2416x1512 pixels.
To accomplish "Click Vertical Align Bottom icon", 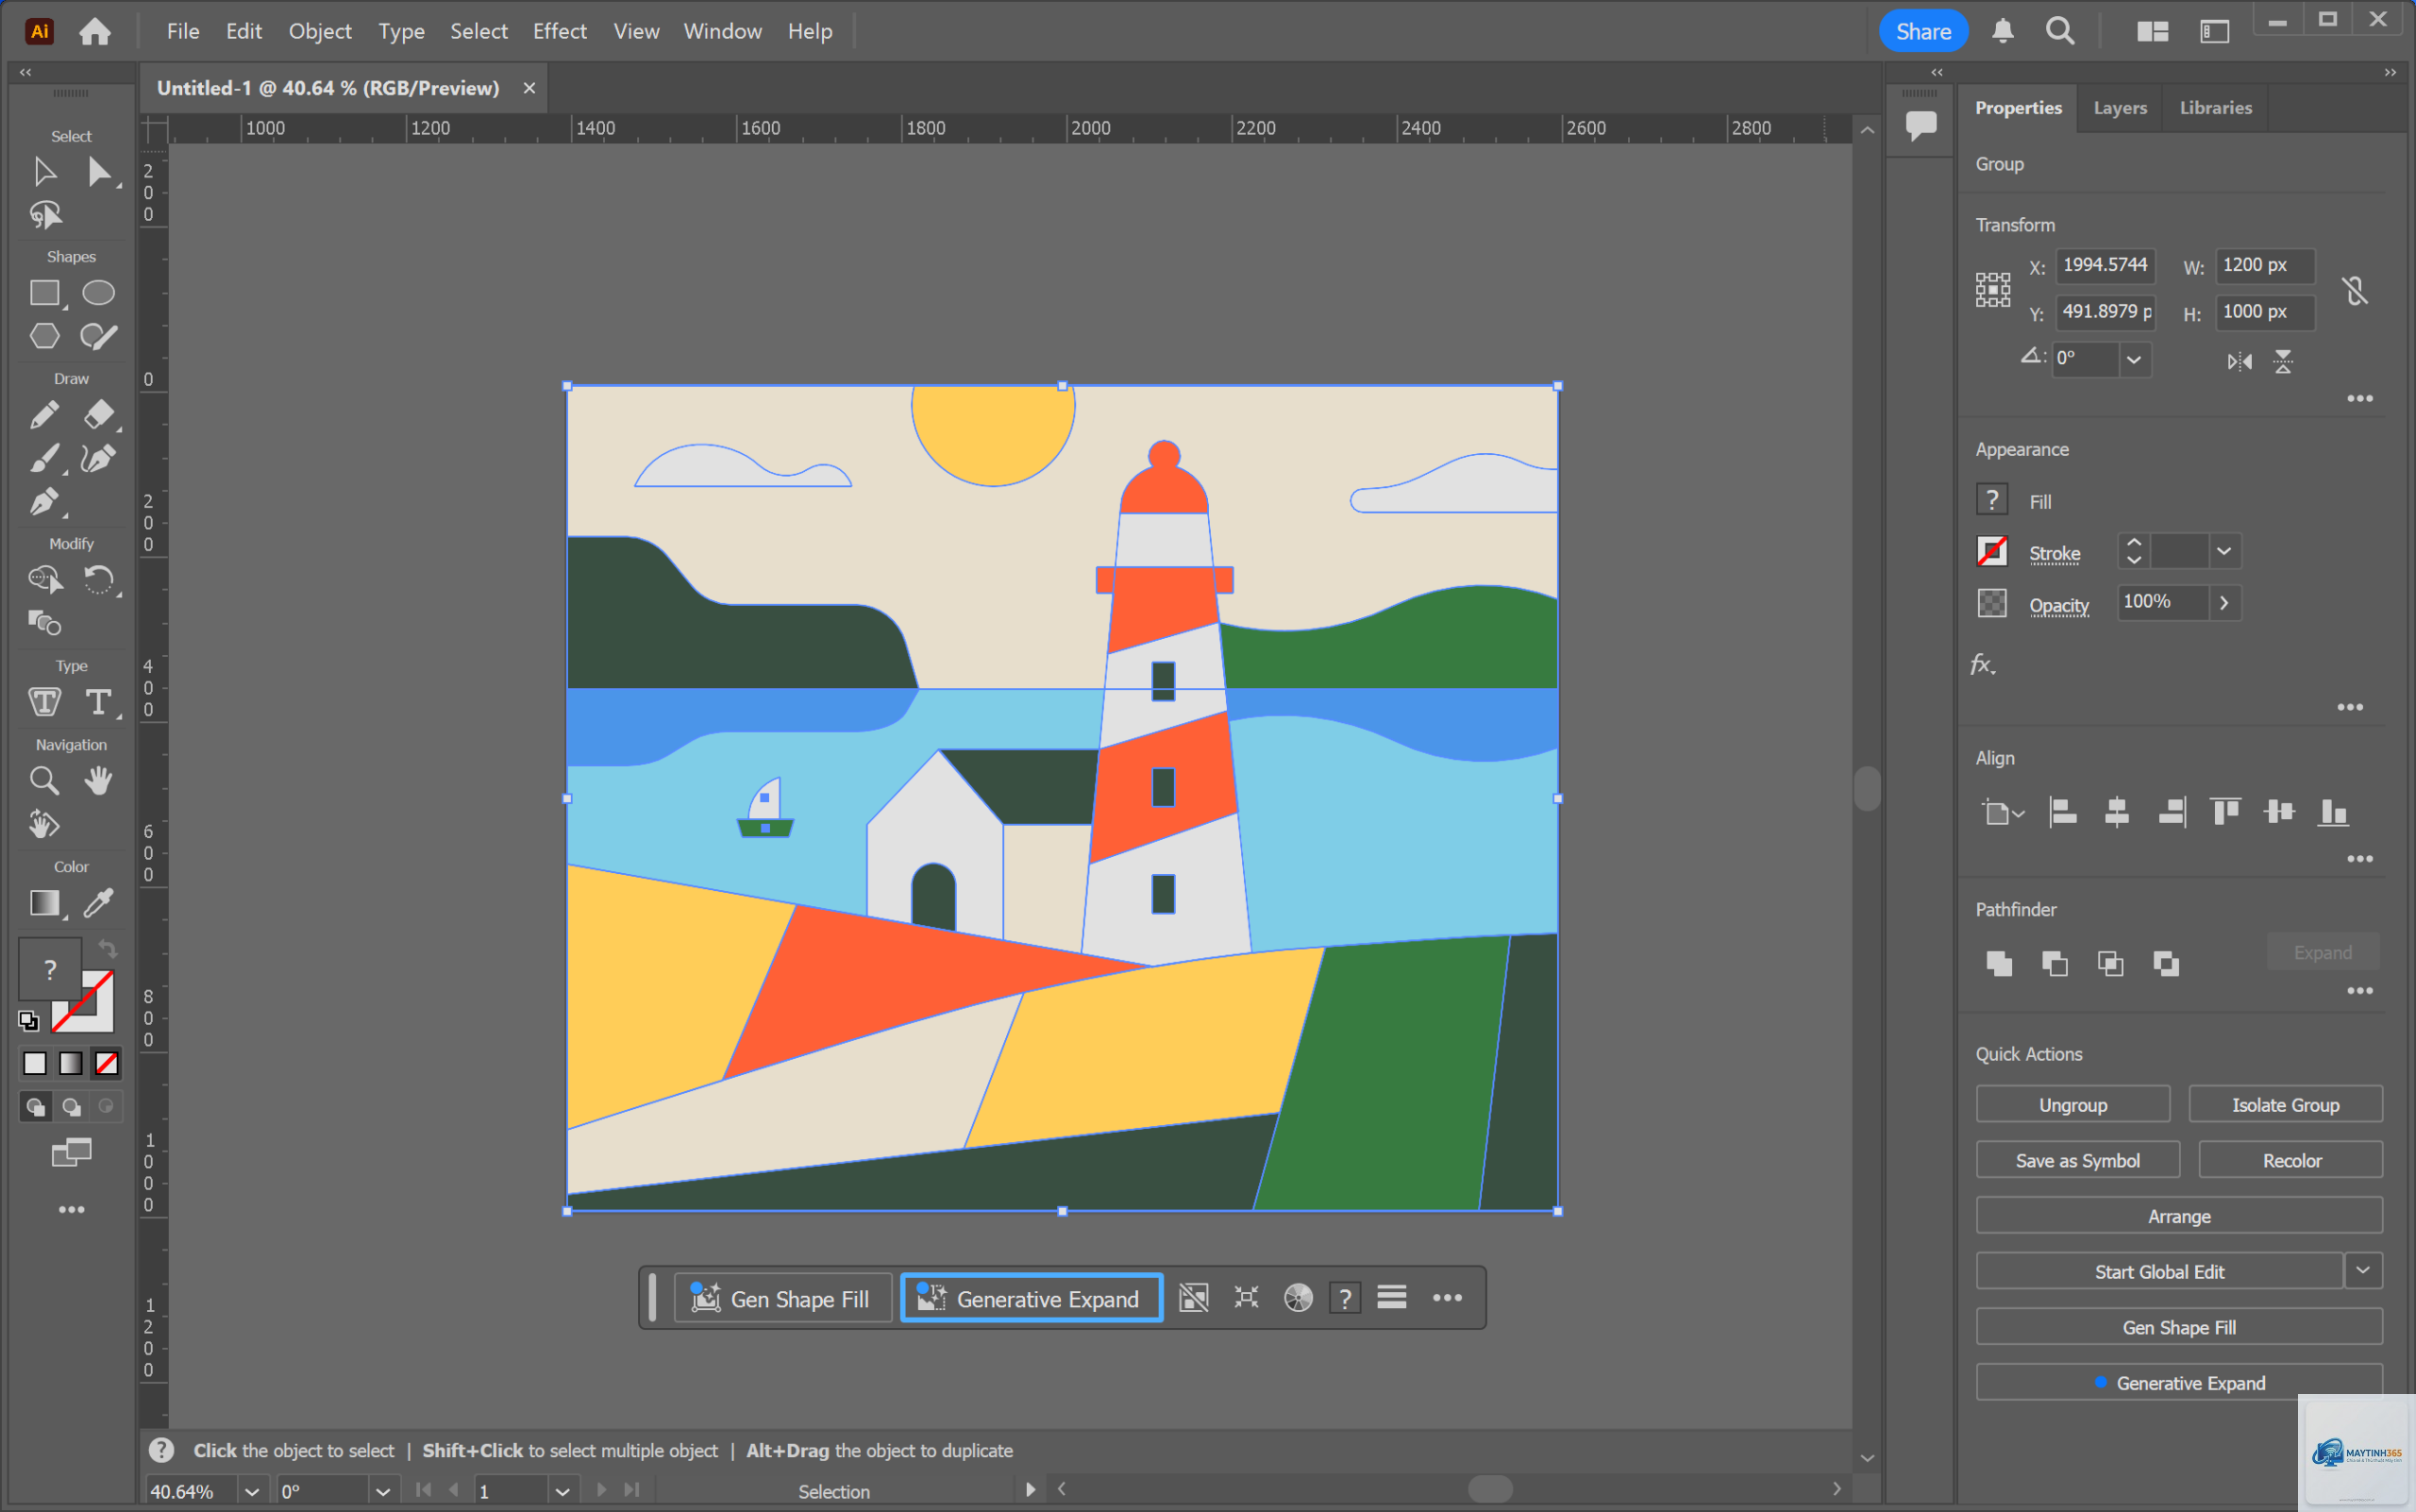I will pyautogui.click(x=2333, y=812).
